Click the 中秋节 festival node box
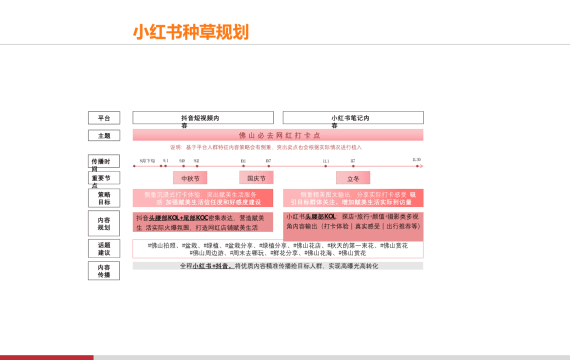The width and height of the screenshot is (570, 360). [x=190, y=178]
